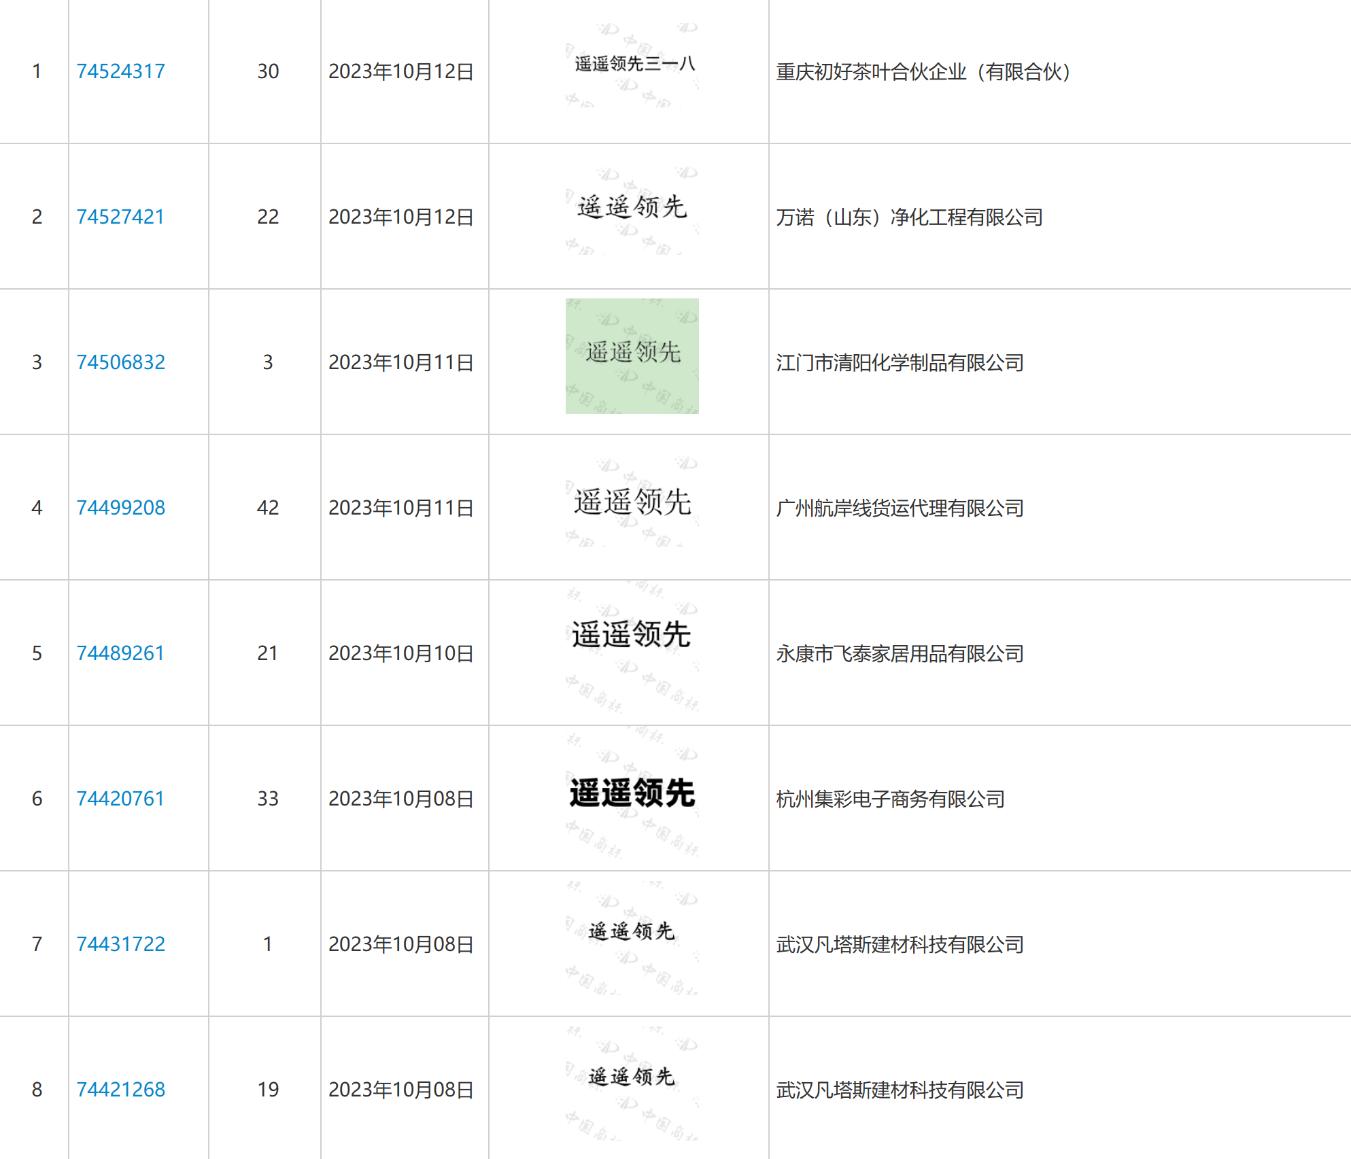The height and width of the screenshot is (1159, 1351).
Task: View trademark image in row 7 (class 1)
Action: (632, 940)
